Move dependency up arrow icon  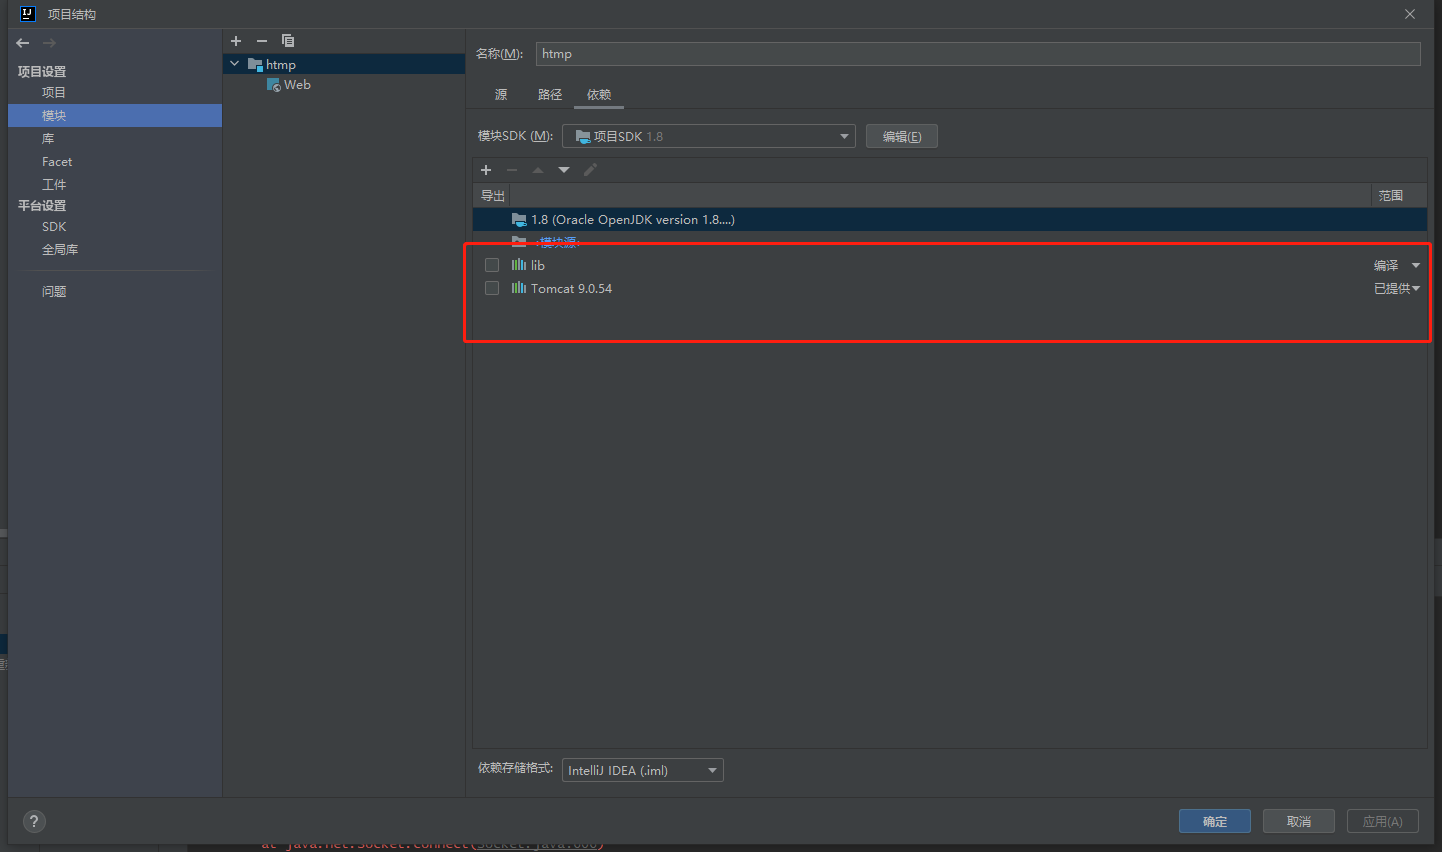click(x=538, y=170)
